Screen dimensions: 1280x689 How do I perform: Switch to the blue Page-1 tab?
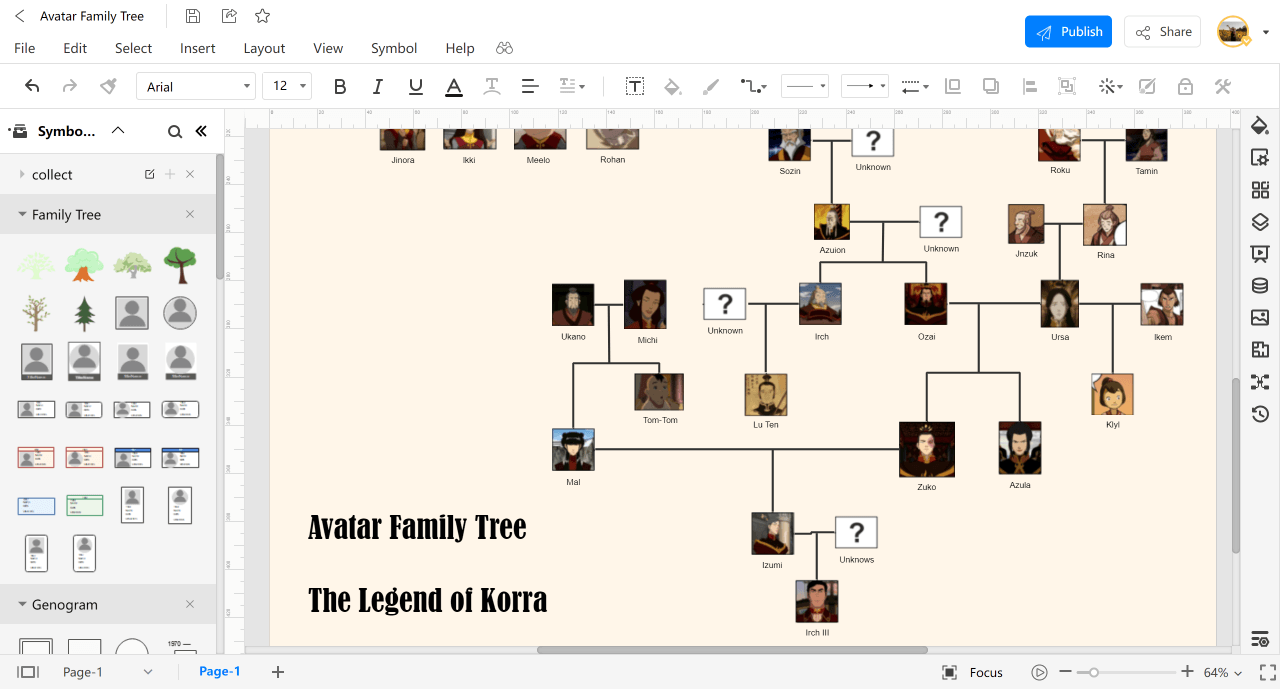click(220, 671)
